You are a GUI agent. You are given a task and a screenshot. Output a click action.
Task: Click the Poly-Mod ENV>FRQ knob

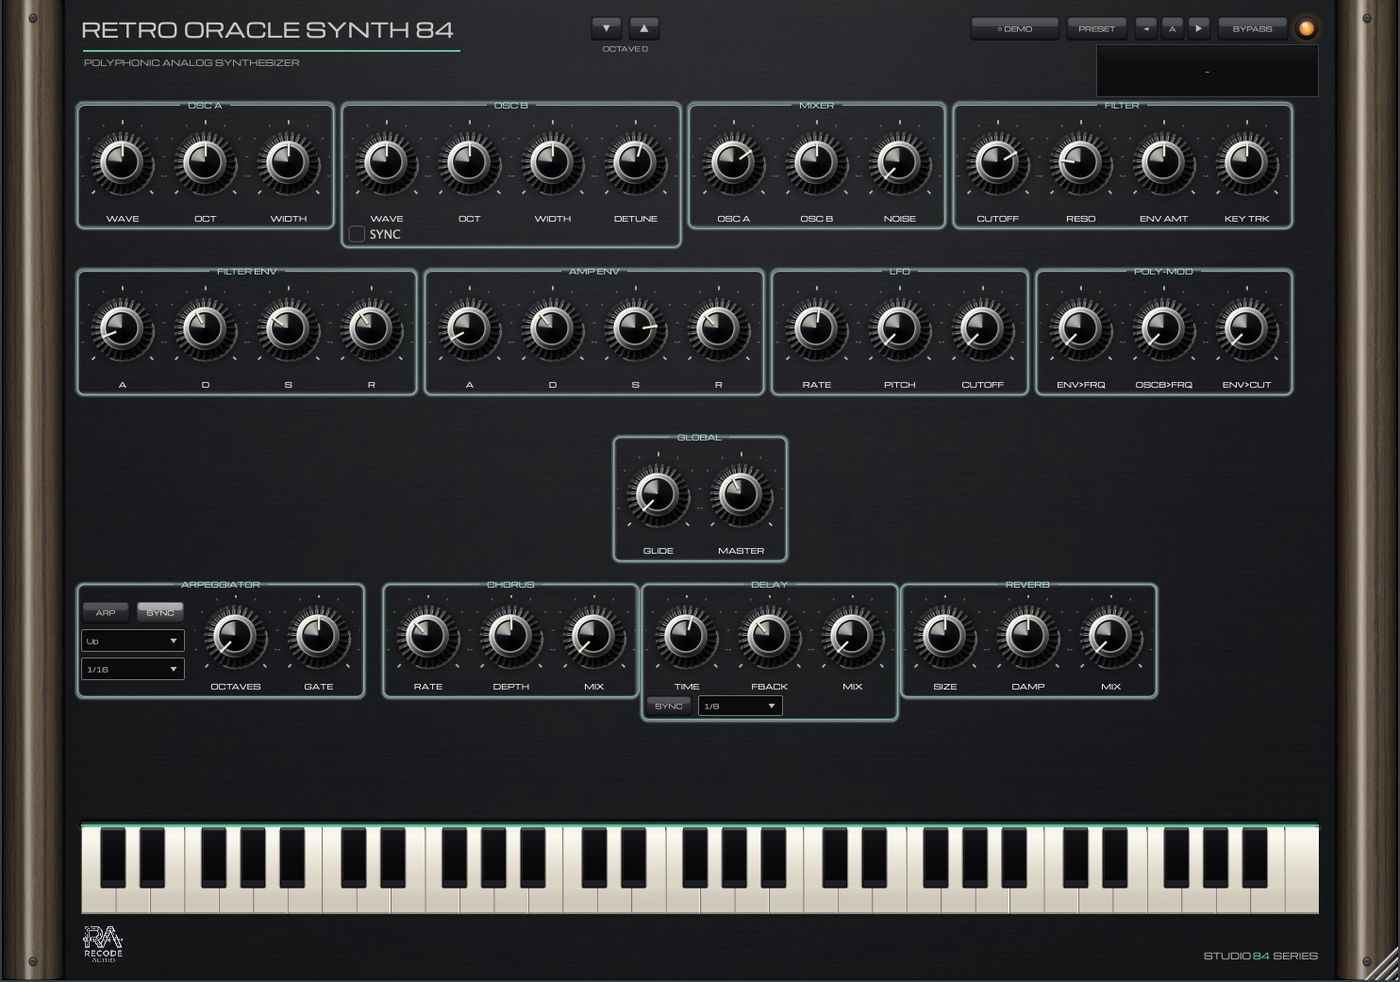[1080, 329]
